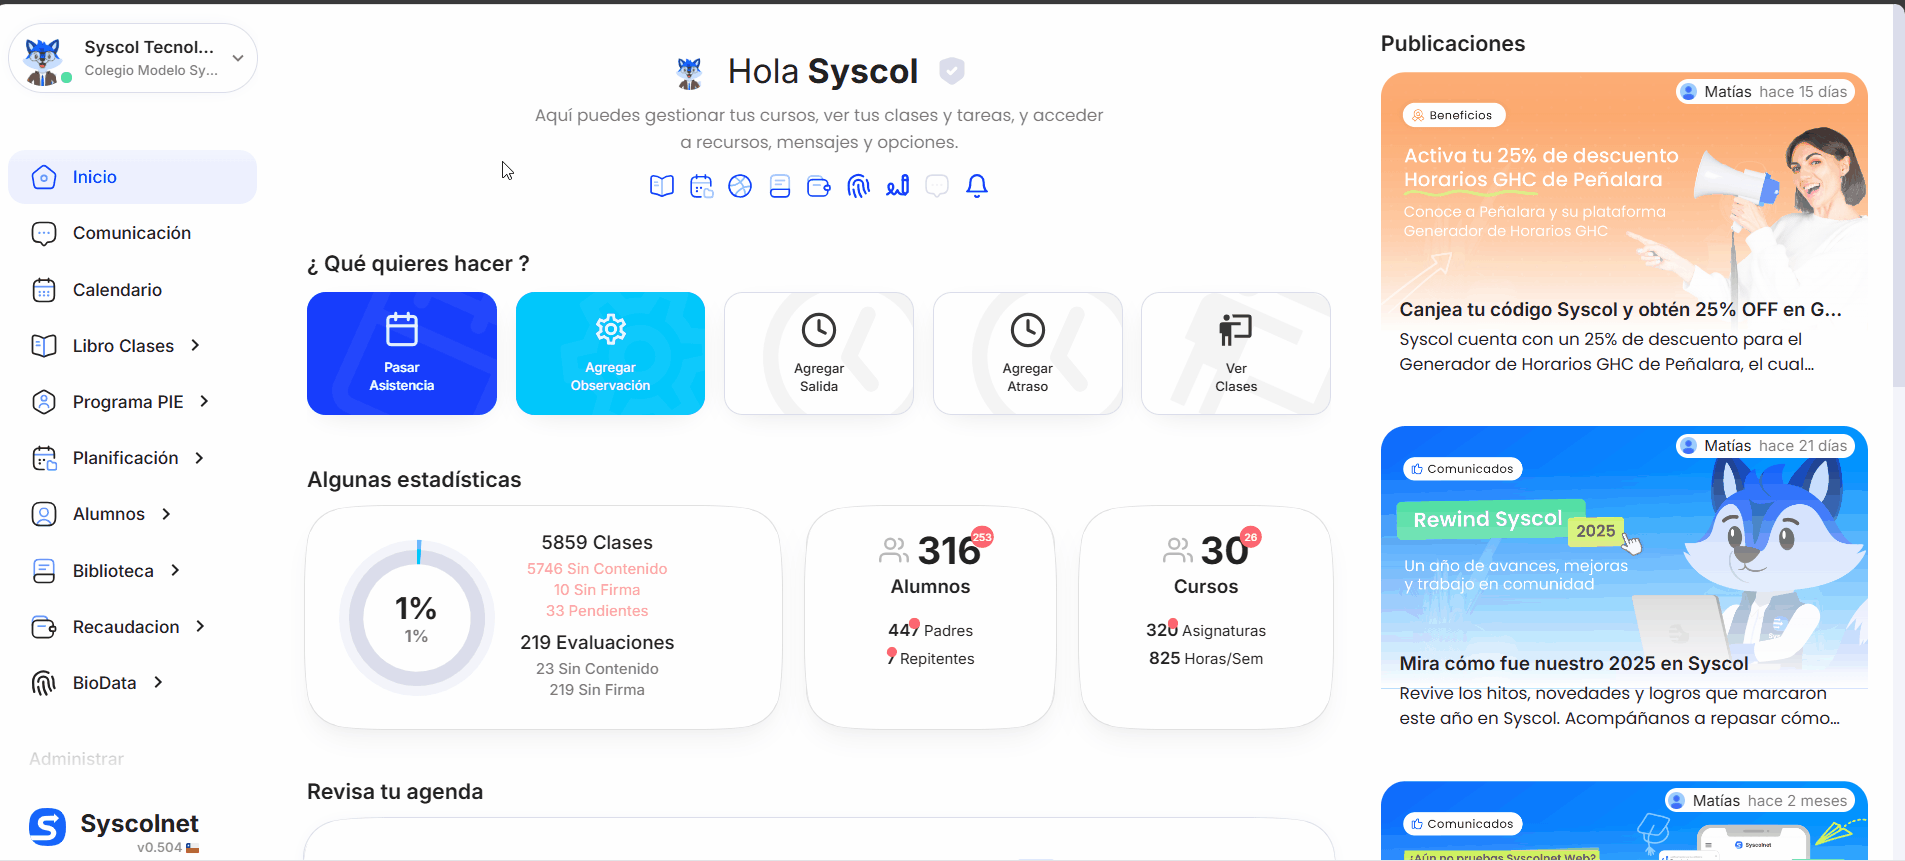Screen dimensions: 1905x861
Task: Click '5746 Sin Contenido' in class statistics
Action: point(597,569)
